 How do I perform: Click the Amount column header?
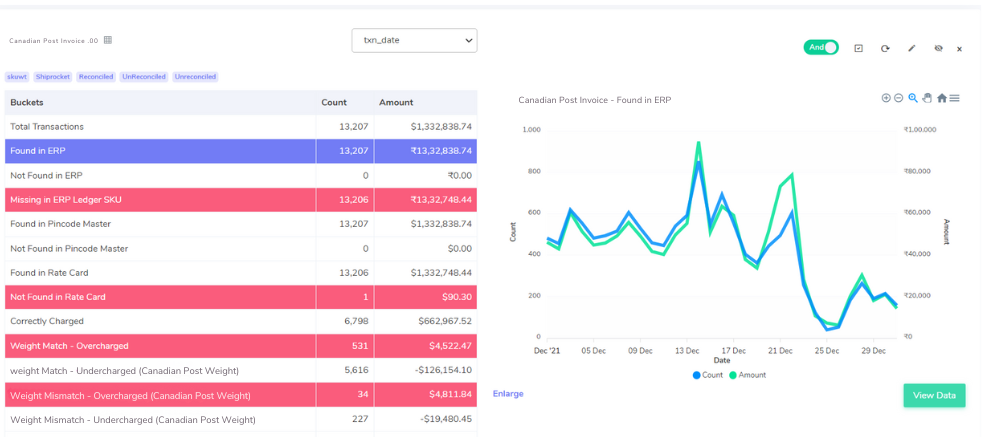click(425, 102)
